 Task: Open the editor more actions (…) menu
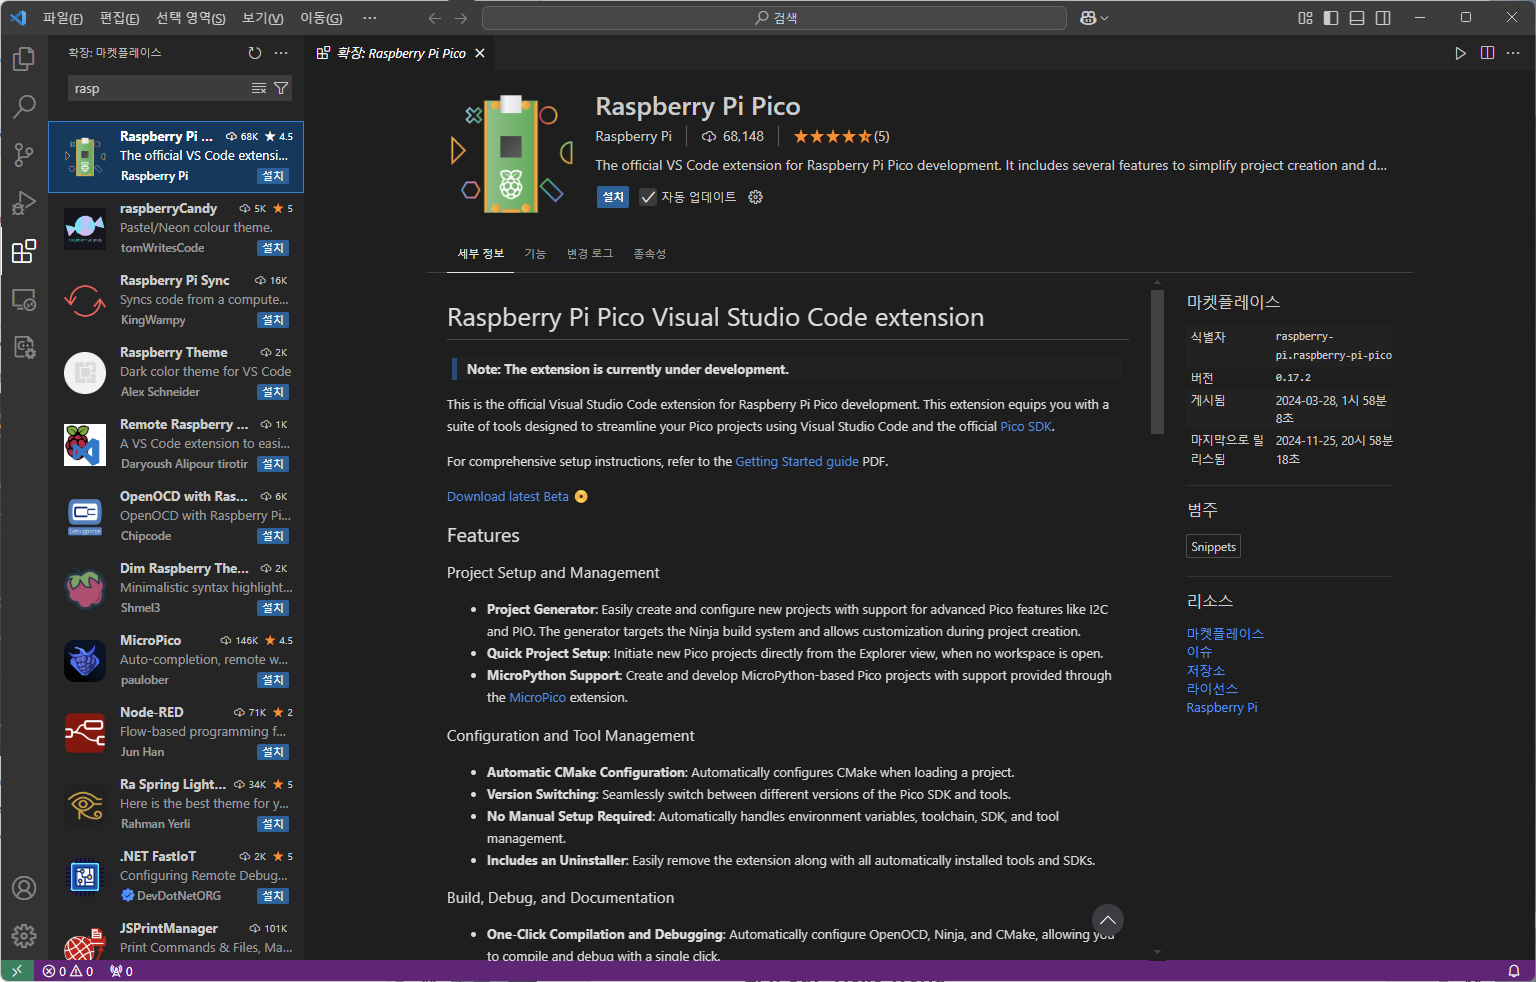(x=1515, y=53)
